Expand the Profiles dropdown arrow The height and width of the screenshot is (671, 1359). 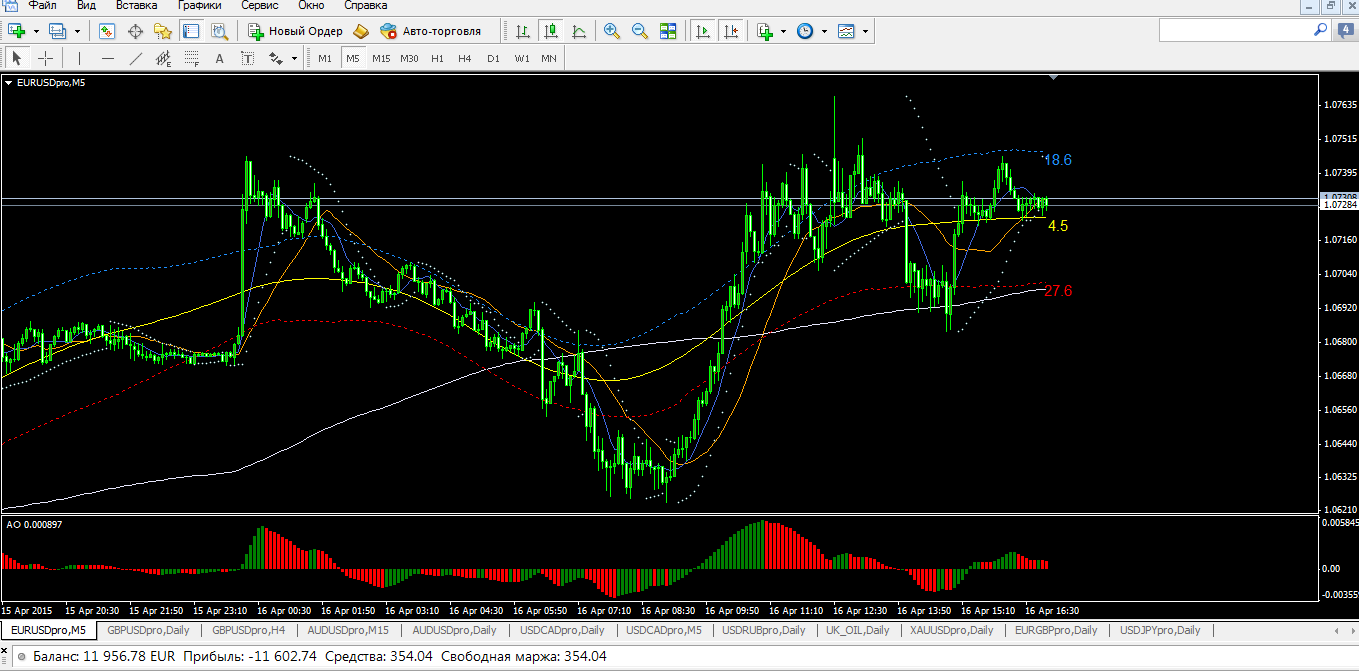coord(76,31)
